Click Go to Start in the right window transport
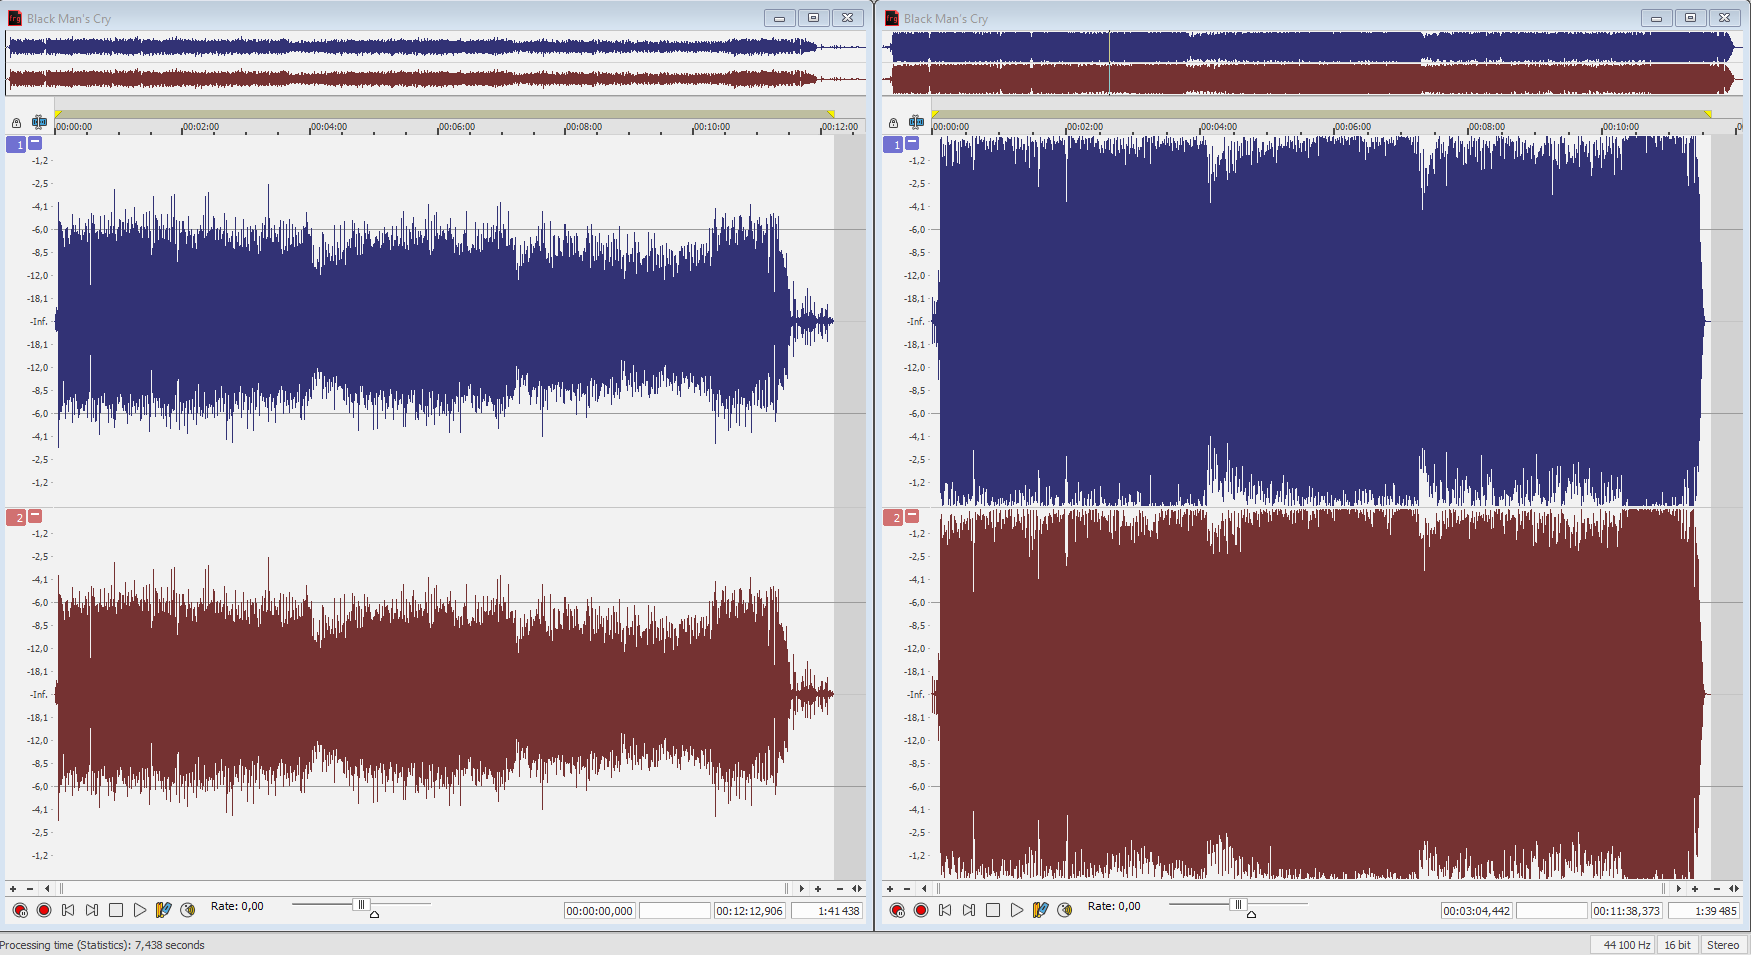 coord(945,910)
